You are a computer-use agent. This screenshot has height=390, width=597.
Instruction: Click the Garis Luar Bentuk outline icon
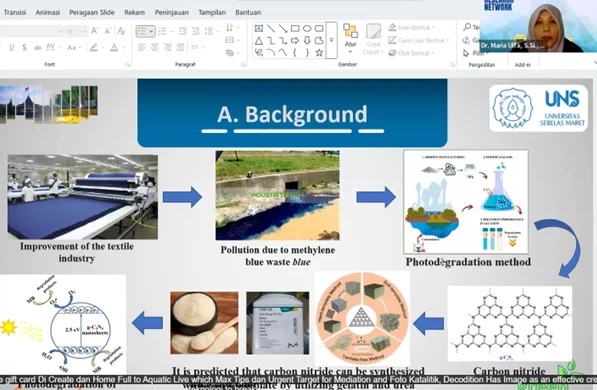(393, 40)
